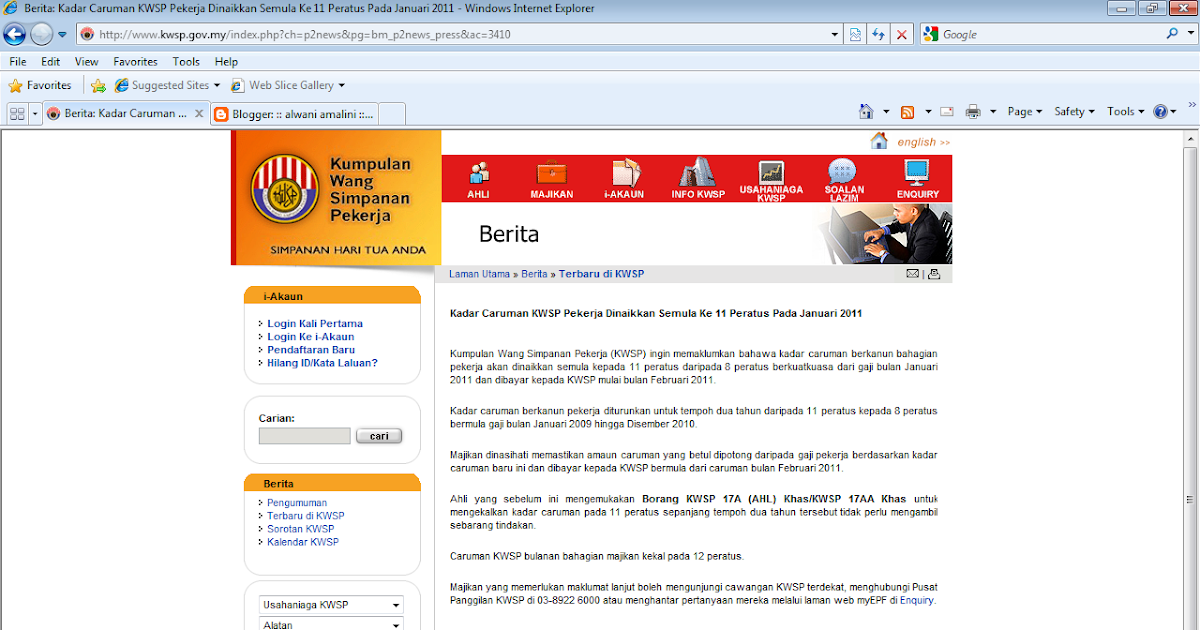Follow the Enquiry link in article text
This screenshot has width=1200, height=630.
pyautogui.click(x=917, y=601)
